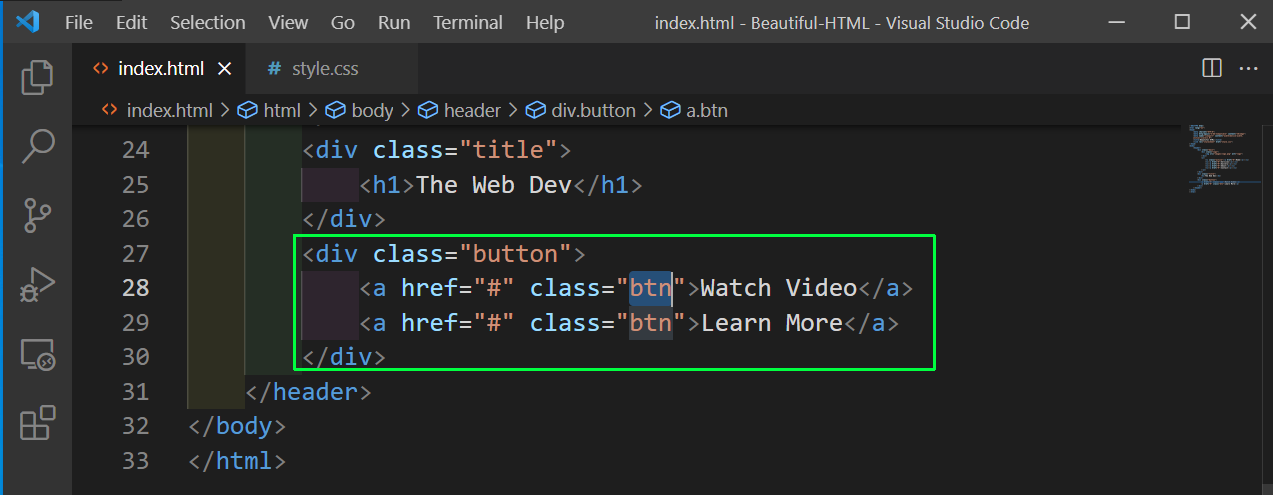Viewport: 1273px width, 495px height.
Task: Click line number 33 in gutter
Action: point(135,460)
